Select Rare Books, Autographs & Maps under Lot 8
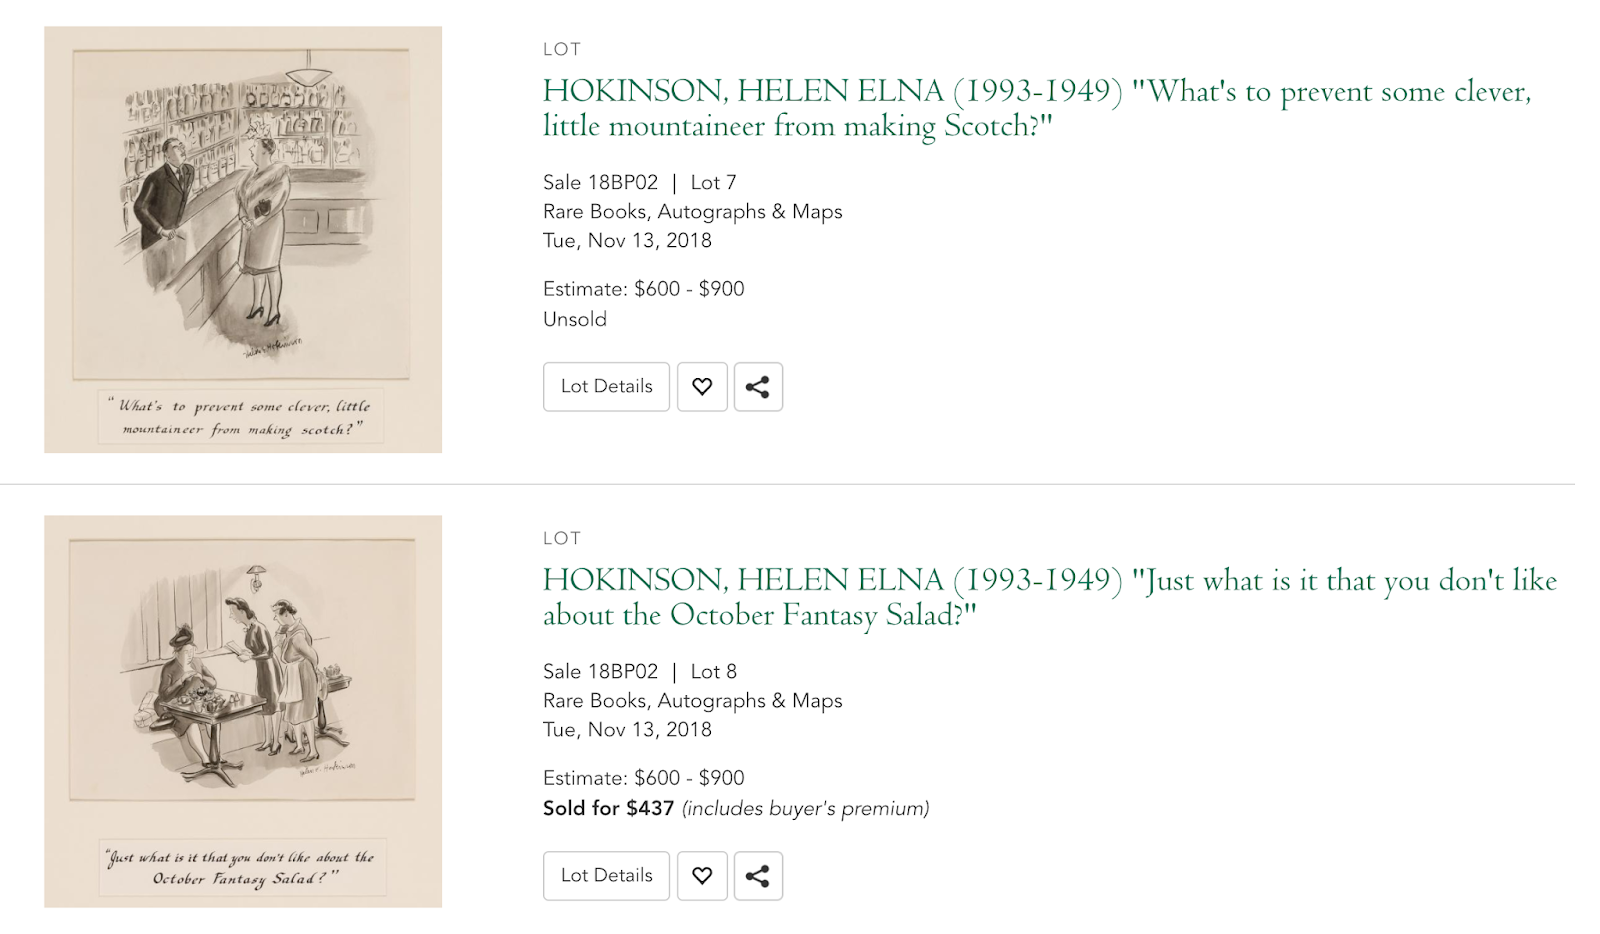 coord(692,700)
